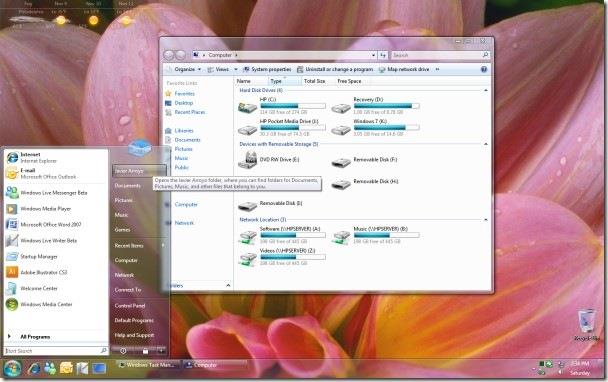Expand the Folders pane in the navigation sidebar
The image size is (608, 382).
click(x=228, y=285)
